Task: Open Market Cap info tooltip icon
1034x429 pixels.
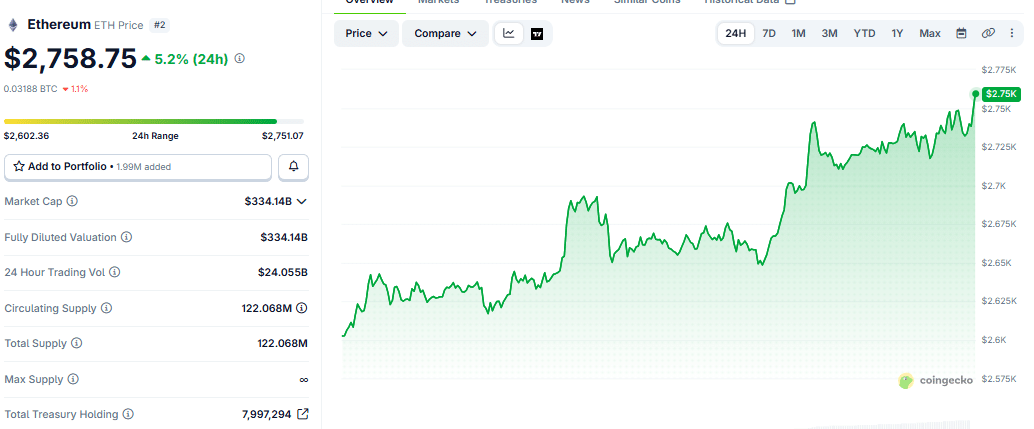Action: [72, 201]
